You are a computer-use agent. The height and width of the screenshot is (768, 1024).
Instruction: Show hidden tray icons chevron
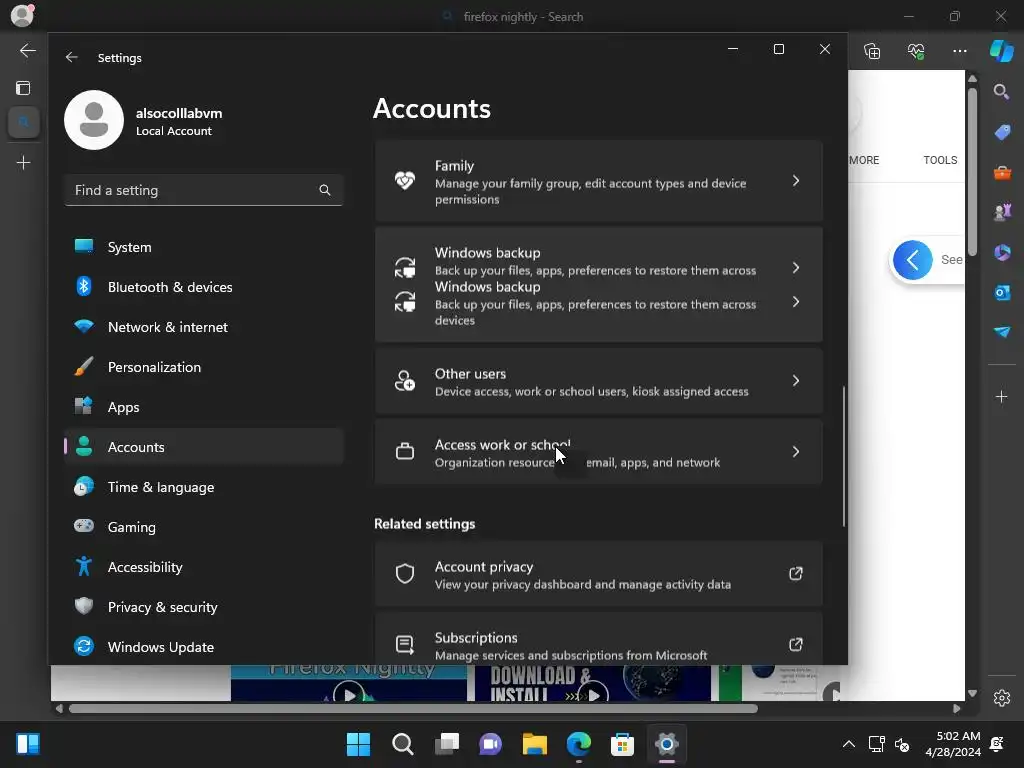point(848,744)
